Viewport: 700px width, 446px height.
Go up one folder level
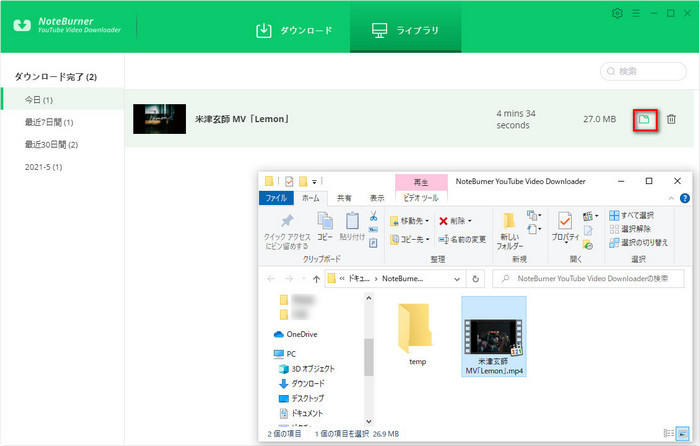317,279
